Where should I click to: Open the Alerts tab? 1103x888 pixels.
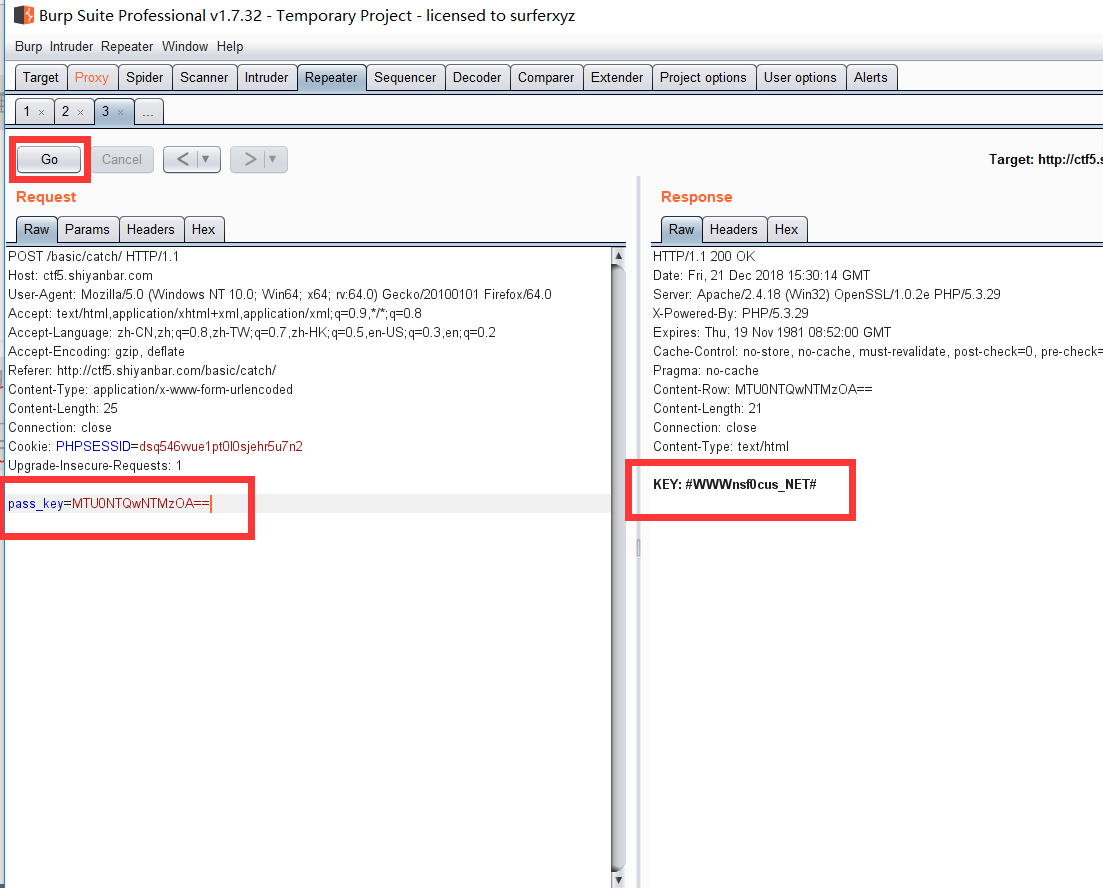click(x=870, y=77)
